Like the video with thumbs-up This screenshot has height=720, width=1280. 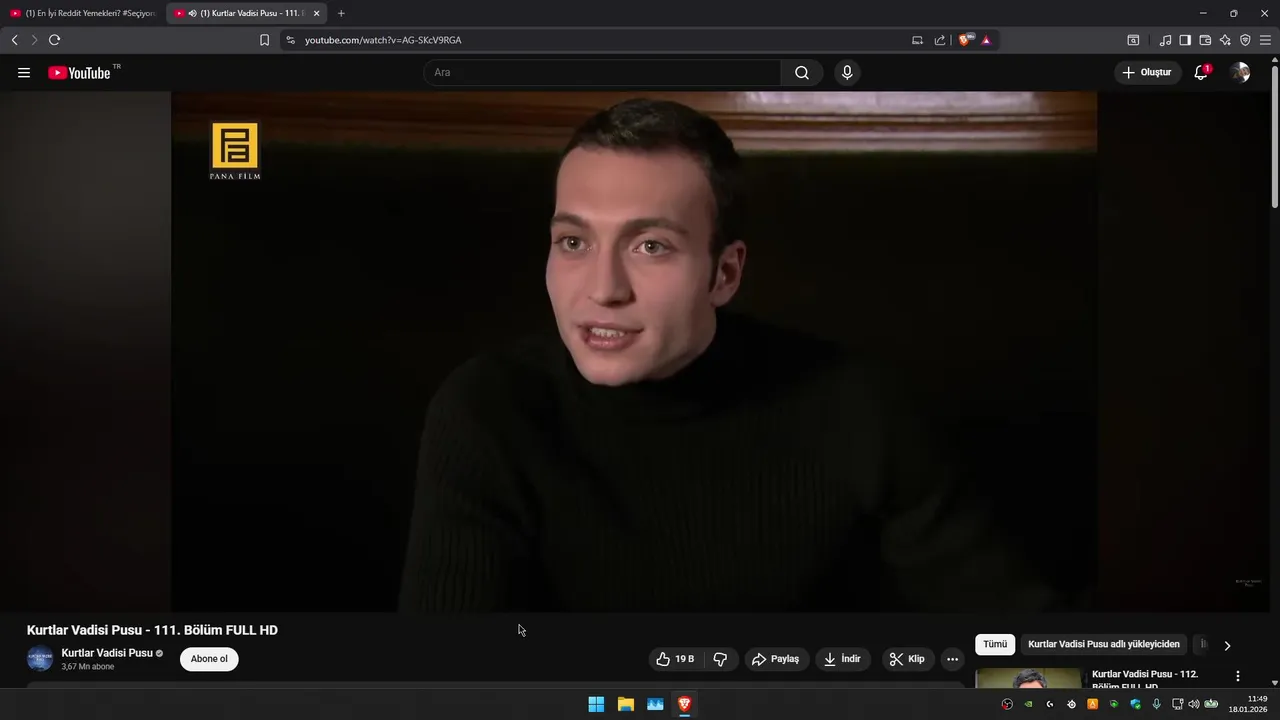point(675,659)
